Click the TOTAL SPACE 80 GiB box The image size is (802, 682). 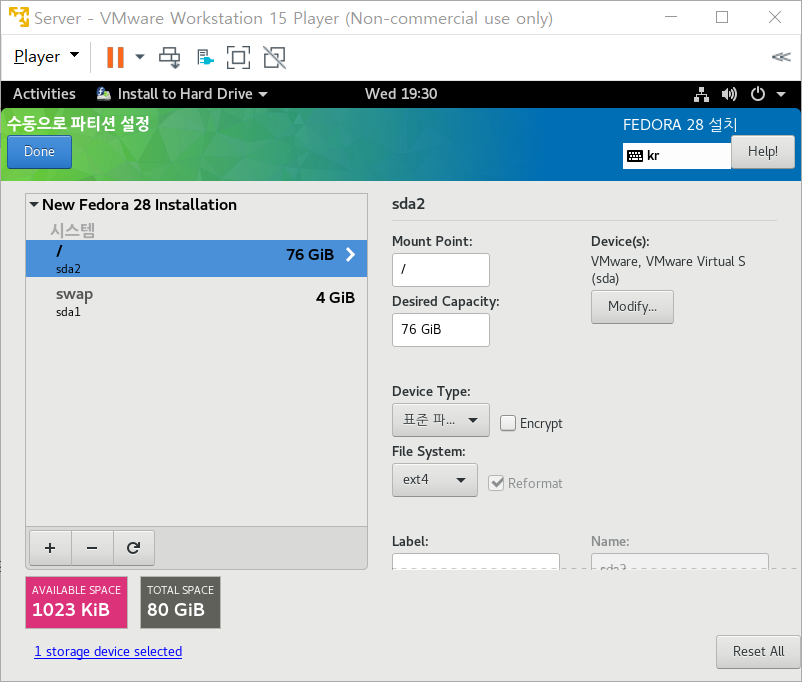(x=181, y=602)
